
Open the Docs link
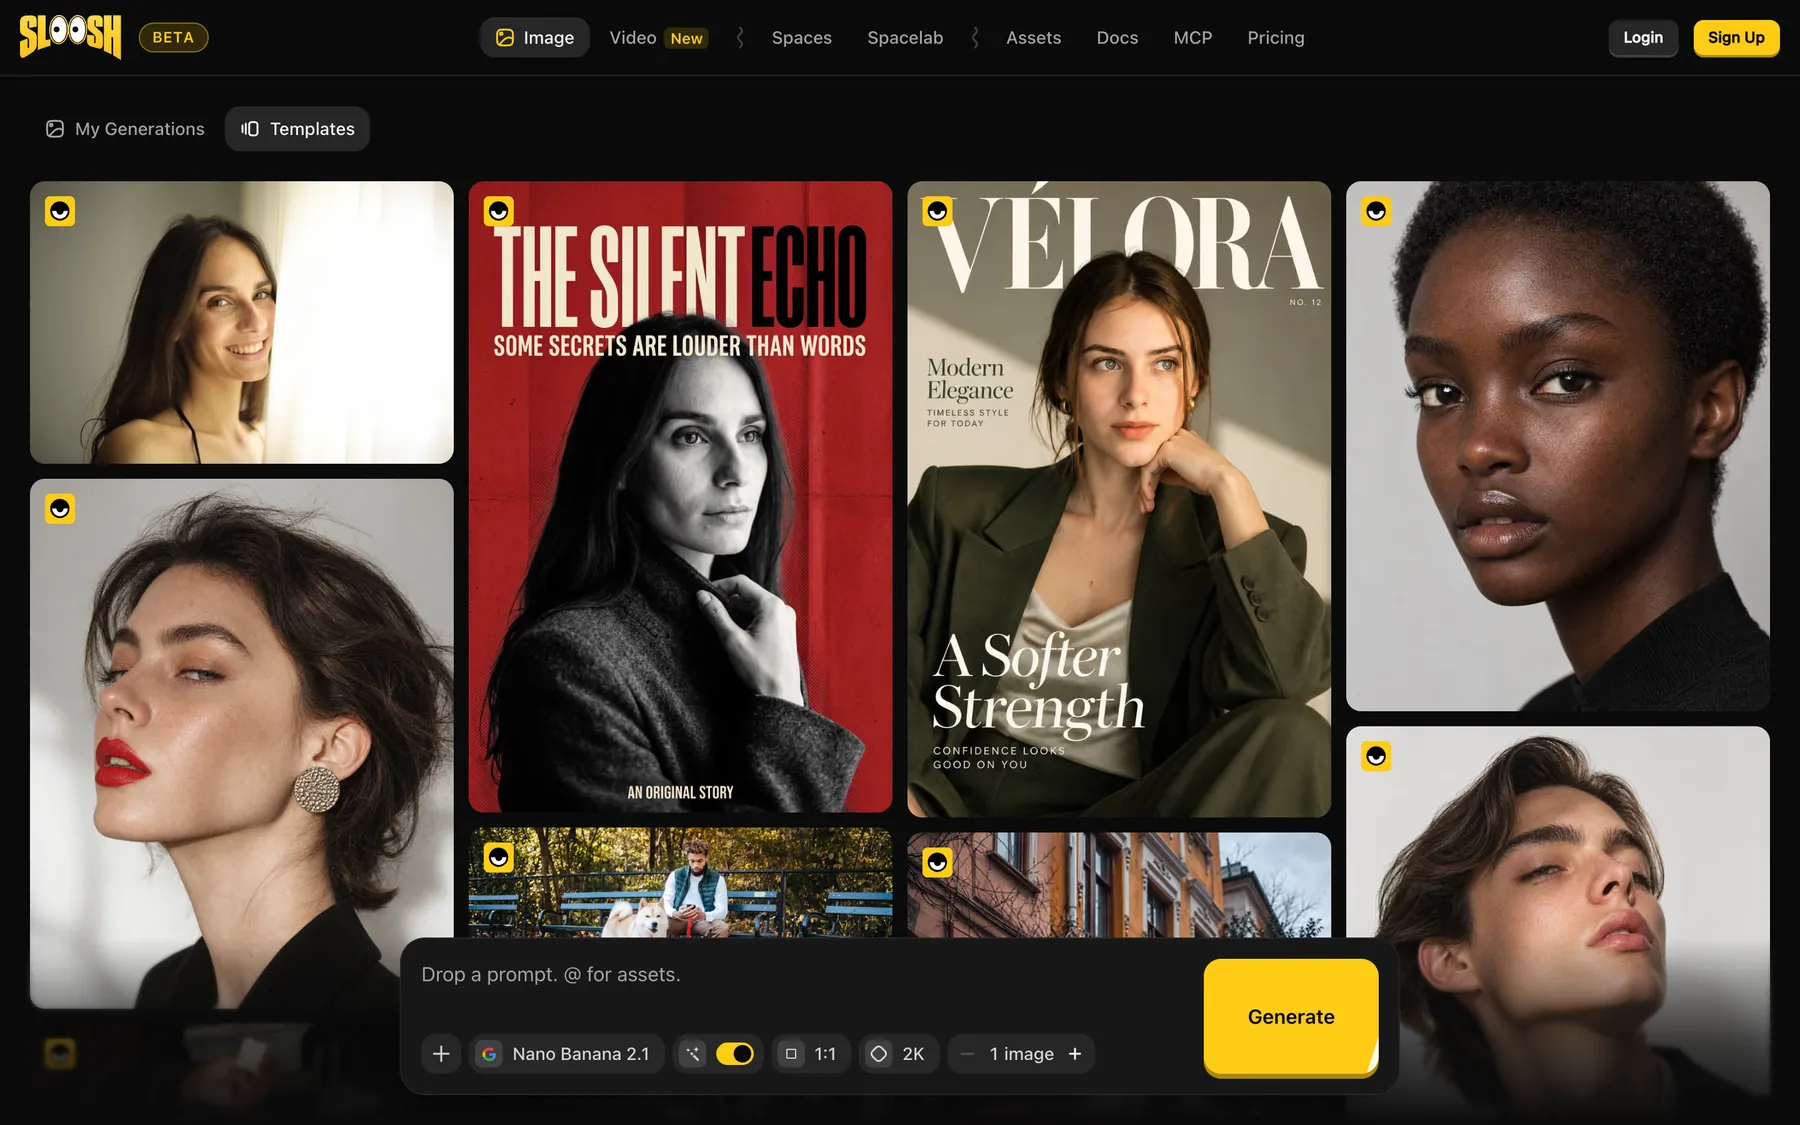1117,38
